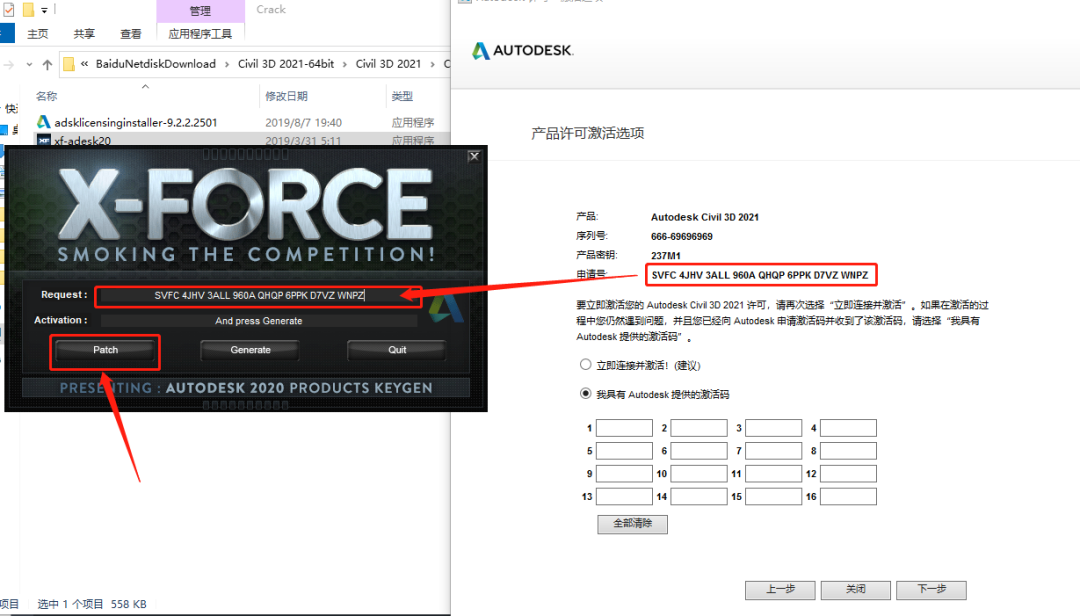Click the serial number 666-69696969
Image resolution: width=1080 pixels, height=616 pixels.
point(682,236)
